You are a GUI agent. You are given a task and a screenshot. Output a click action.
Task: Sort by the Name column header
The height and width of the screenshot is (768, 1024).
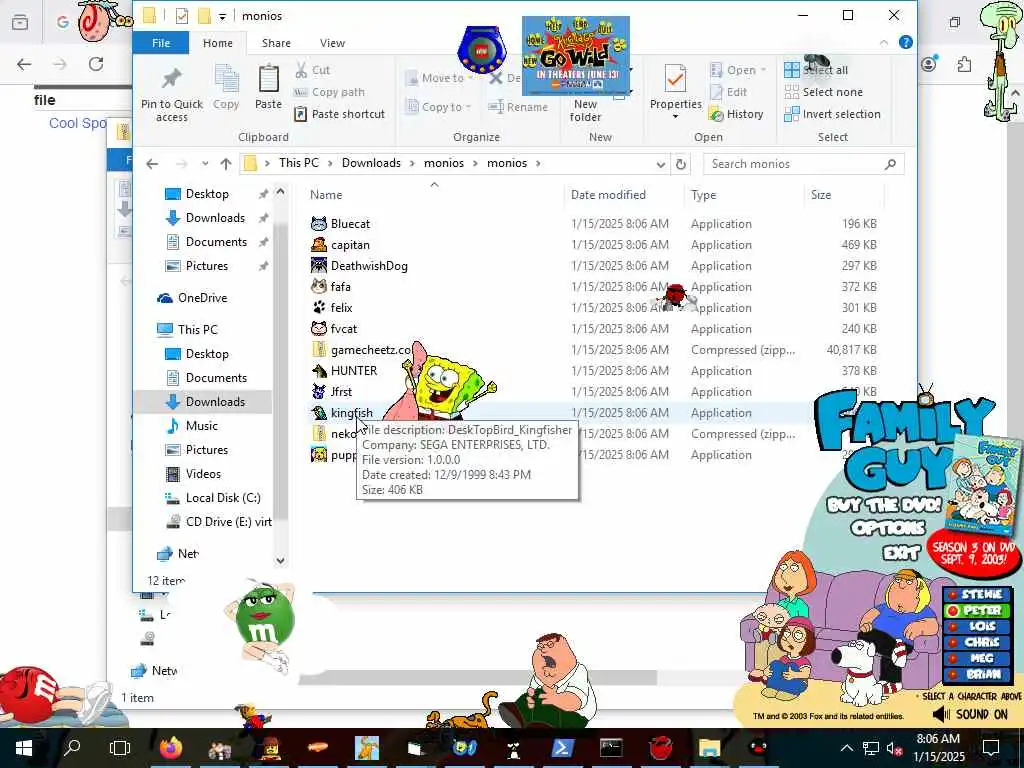click(326, 195)
